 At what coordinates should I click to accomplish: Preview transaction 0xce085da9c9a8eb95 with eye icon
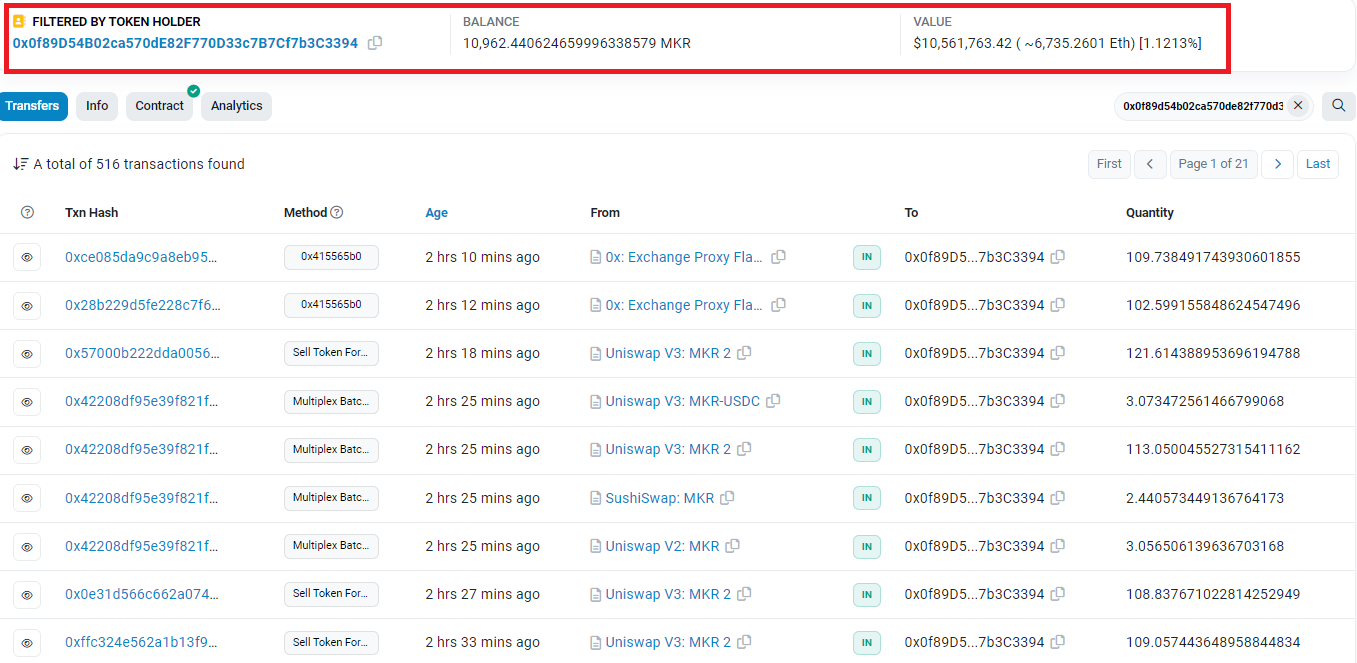point(27,257)
